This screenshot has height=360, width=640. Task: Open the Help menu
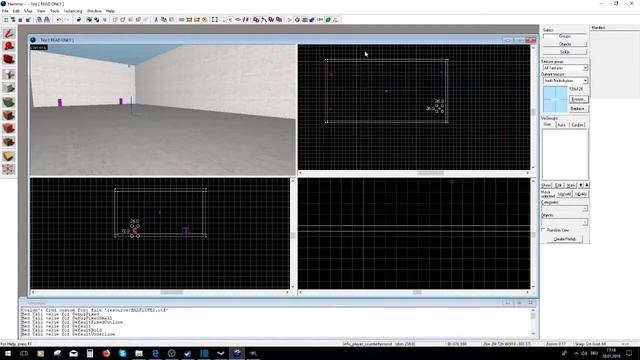click(110, 11)
